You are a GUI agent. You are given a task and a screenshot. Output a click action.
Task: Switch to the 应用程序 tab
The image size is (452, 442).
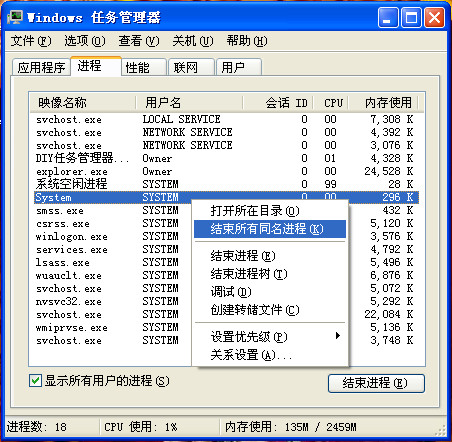pyautogui.click(x=41, y=67)
